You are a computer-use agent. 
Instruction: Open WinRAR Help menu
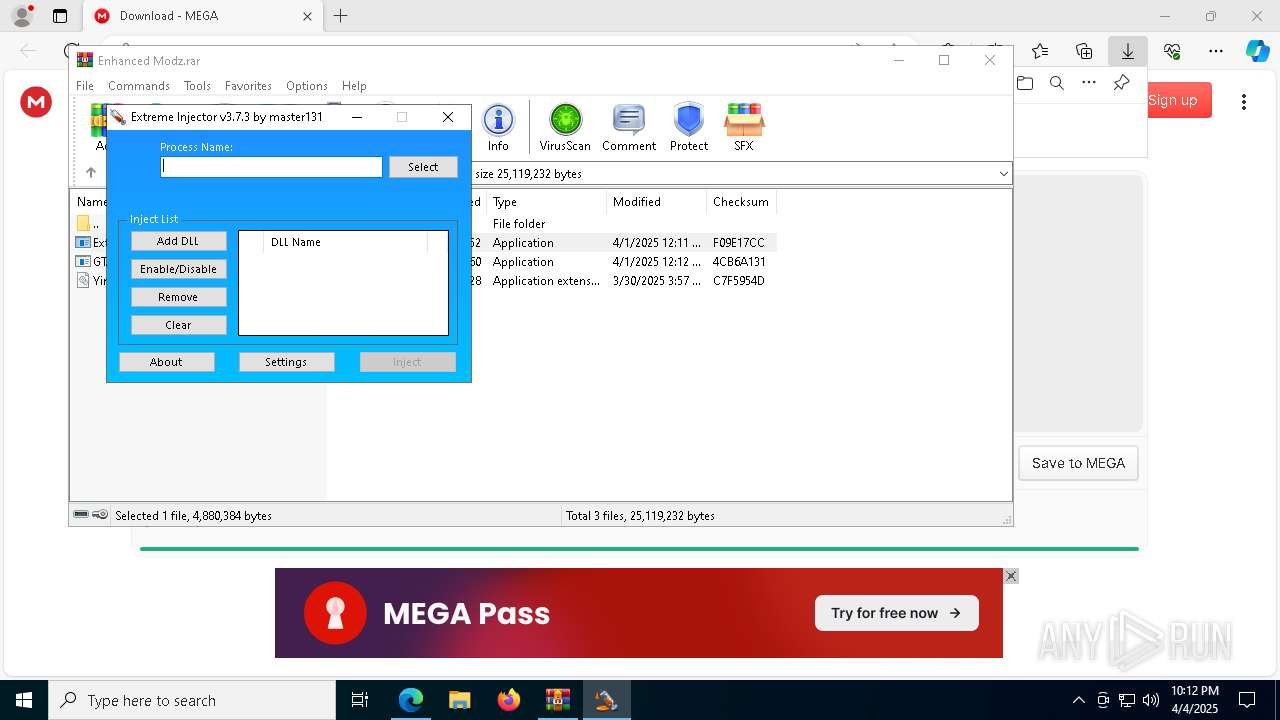(354, 86)
